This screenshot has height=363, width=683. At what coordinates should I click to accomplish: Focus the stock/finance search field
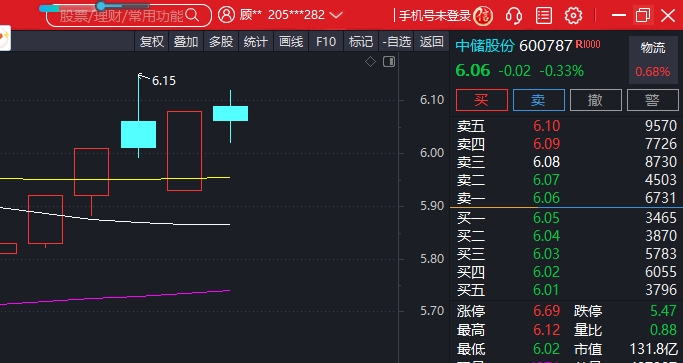coord(128,16)
